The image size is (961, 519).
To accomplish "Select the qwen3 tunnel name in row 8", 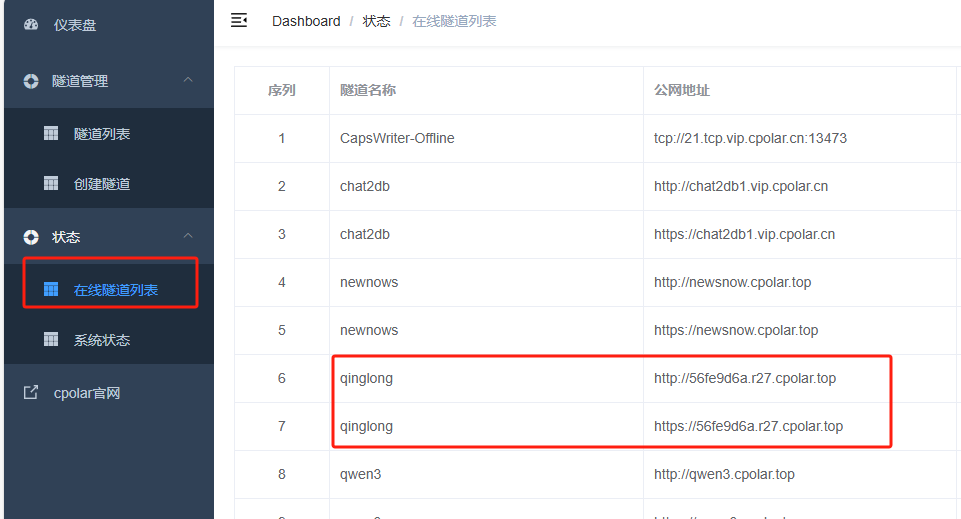I will point(360,475).
